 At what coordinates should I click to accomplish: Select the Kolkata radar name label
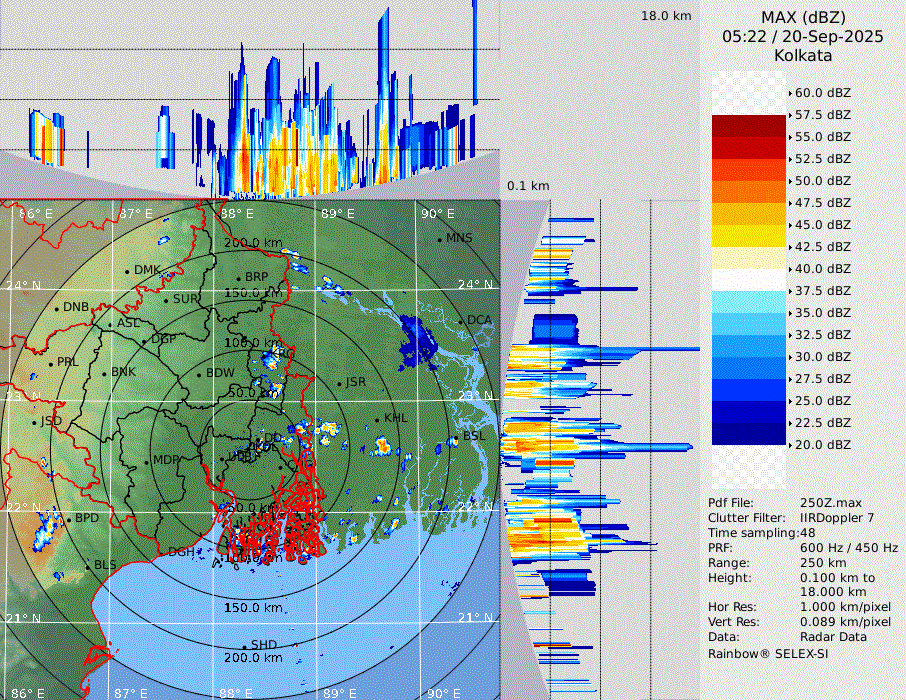[x=802, y=55]
